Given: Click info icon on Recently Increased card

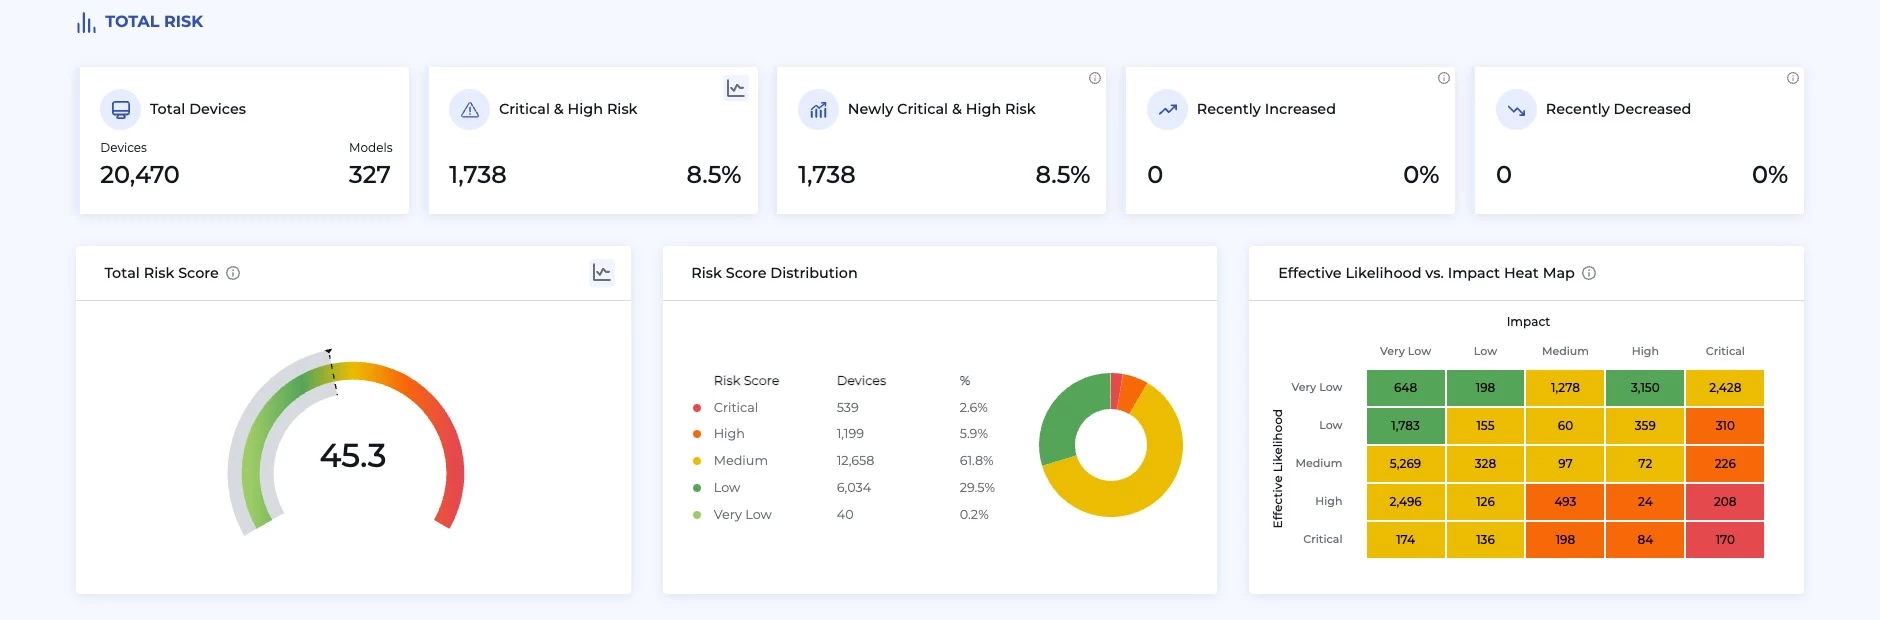Looking at the screenshot, I should (x=1443, y=78).
